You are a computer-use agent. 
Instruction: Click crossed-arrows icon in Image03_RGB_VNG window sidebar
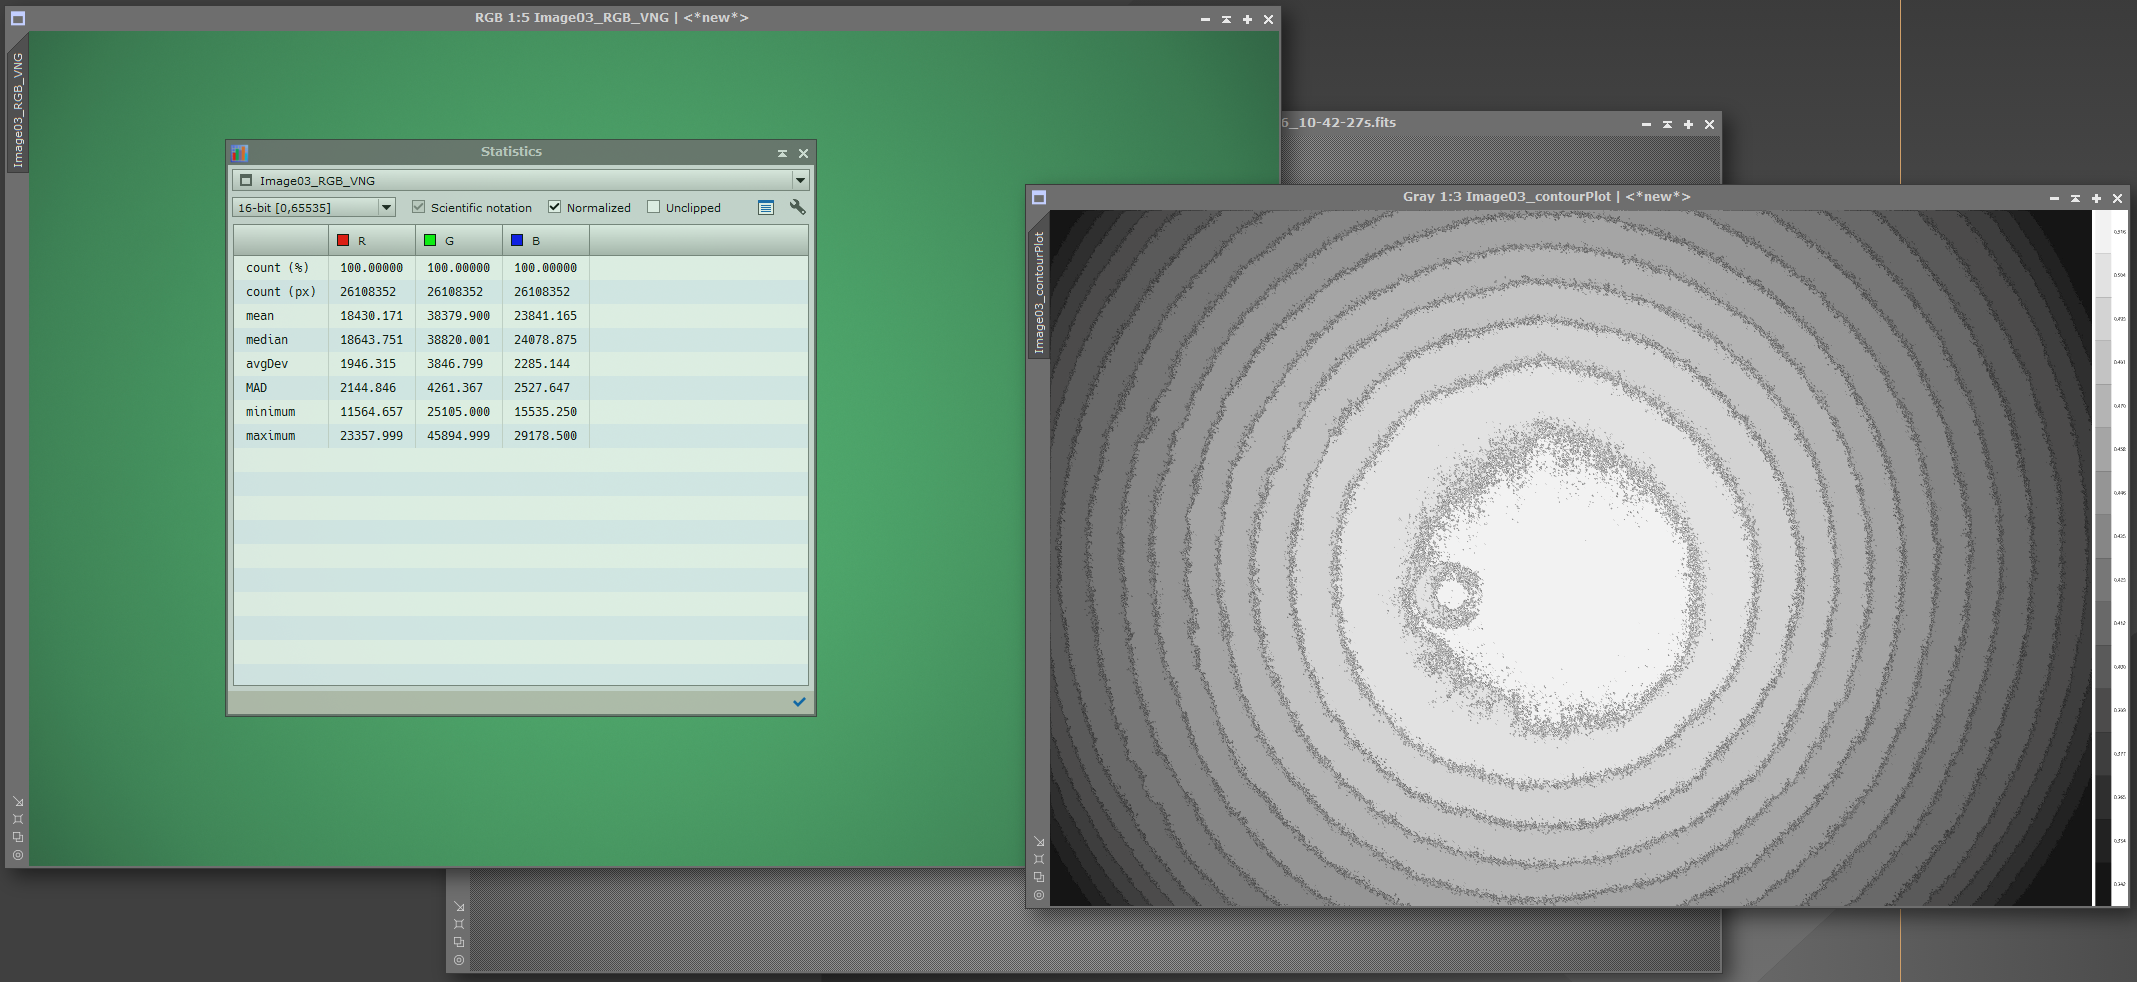point(18,819)
